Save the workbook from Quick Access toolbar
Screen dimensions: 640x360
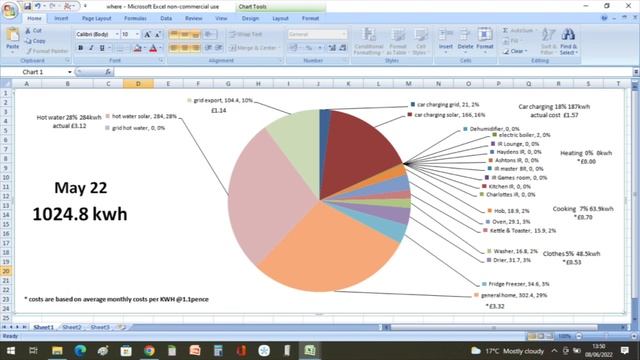click(27, 6)
